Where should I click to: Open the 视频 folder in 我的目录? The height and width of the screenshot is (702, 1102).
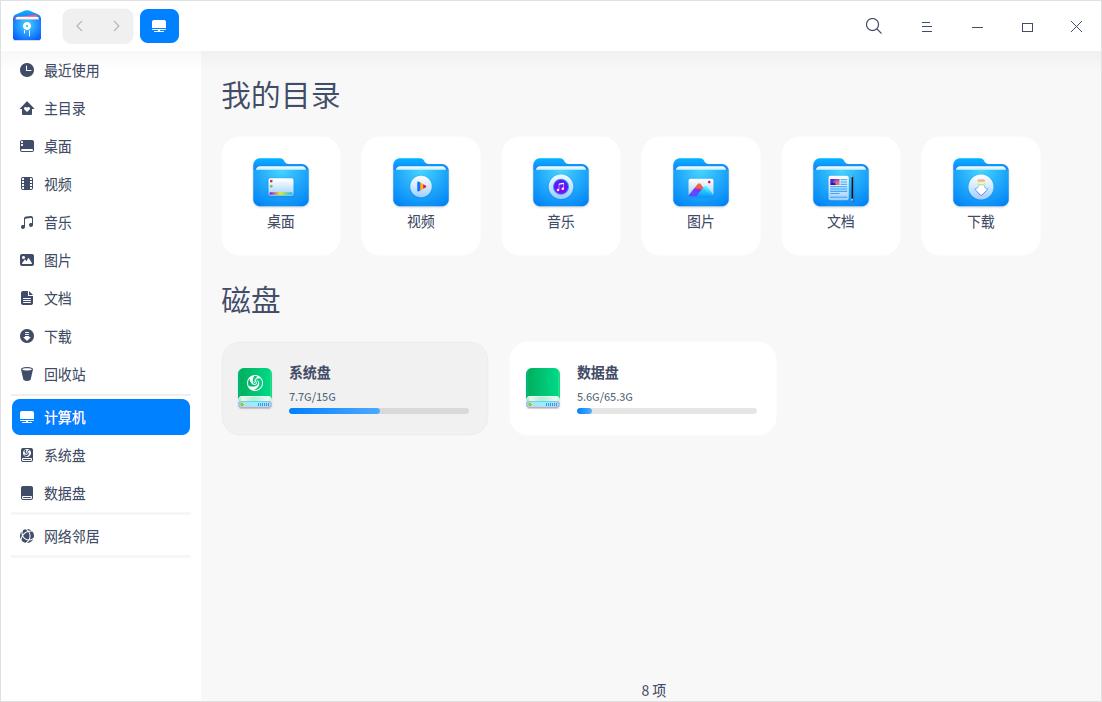(420, 195)
